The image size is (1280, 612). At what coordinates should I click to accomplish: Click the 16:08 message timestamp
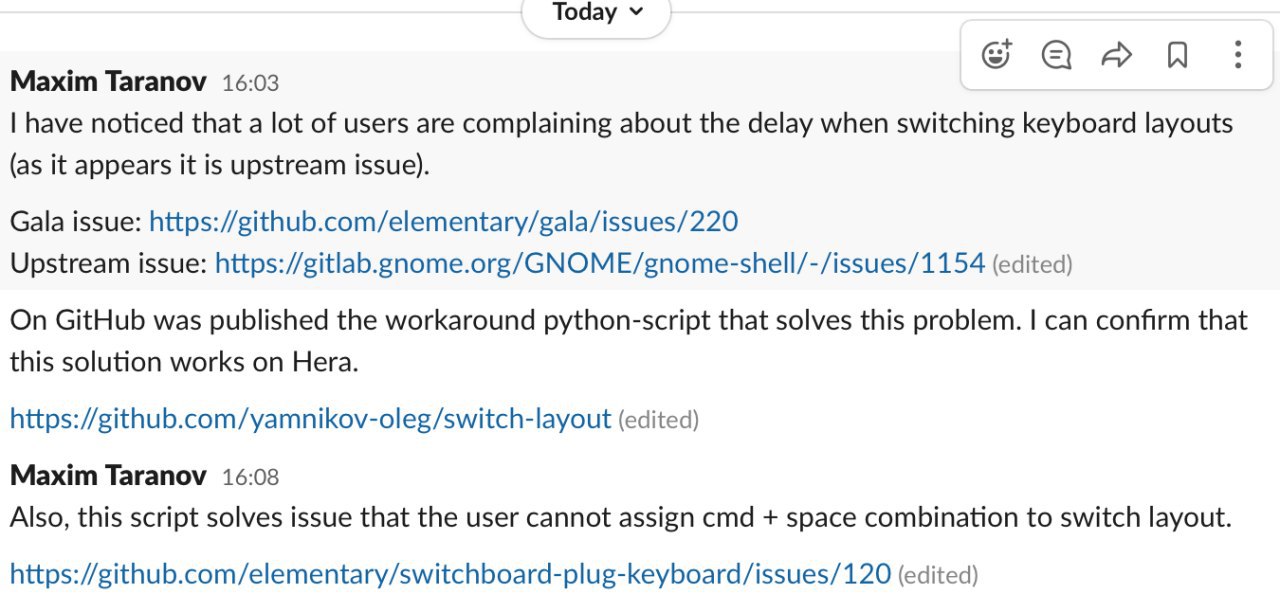point(250,477)
